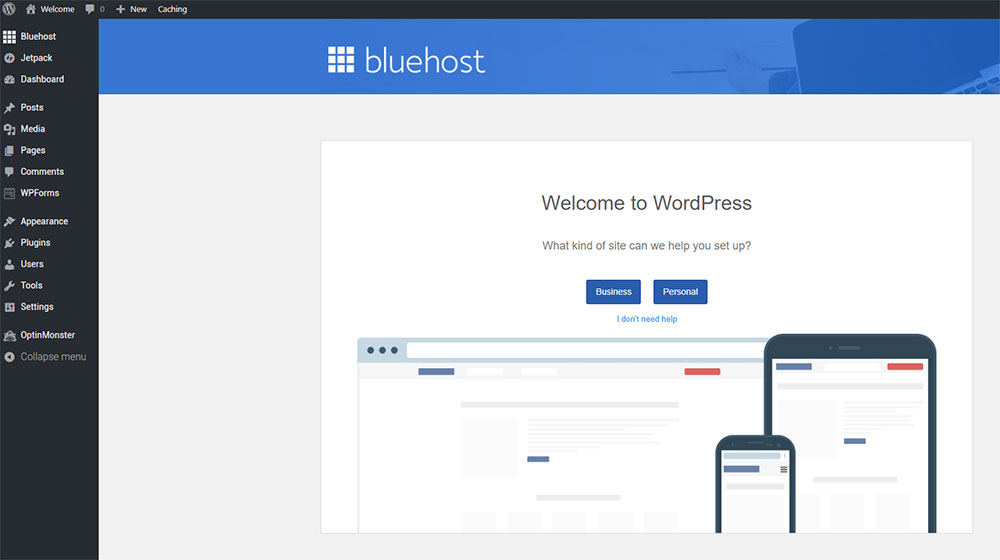
Task: Click the Settings icon in sidebar
Action: [x=9, y=307]
